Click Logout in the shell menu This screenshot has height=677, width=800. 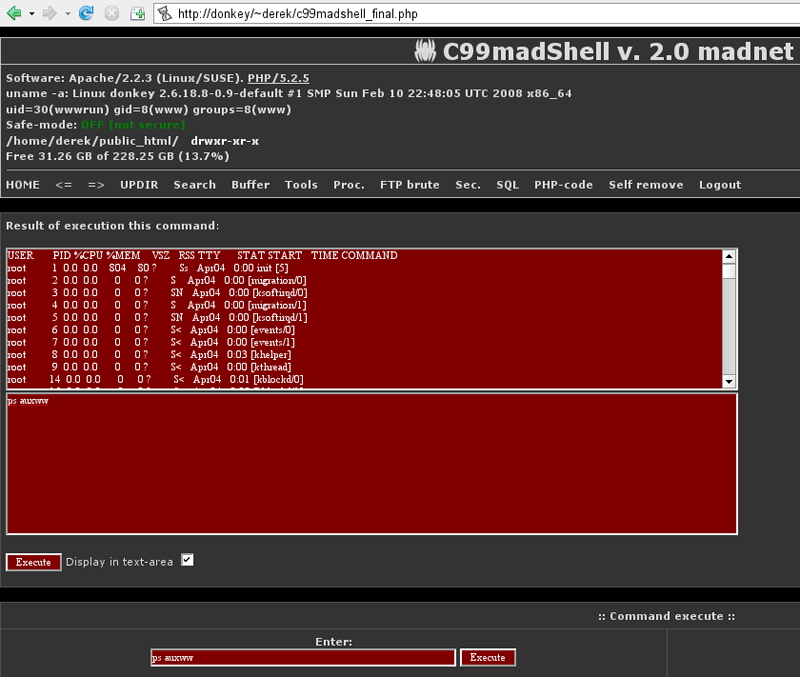pyautogui.click(x=720, y=185)
